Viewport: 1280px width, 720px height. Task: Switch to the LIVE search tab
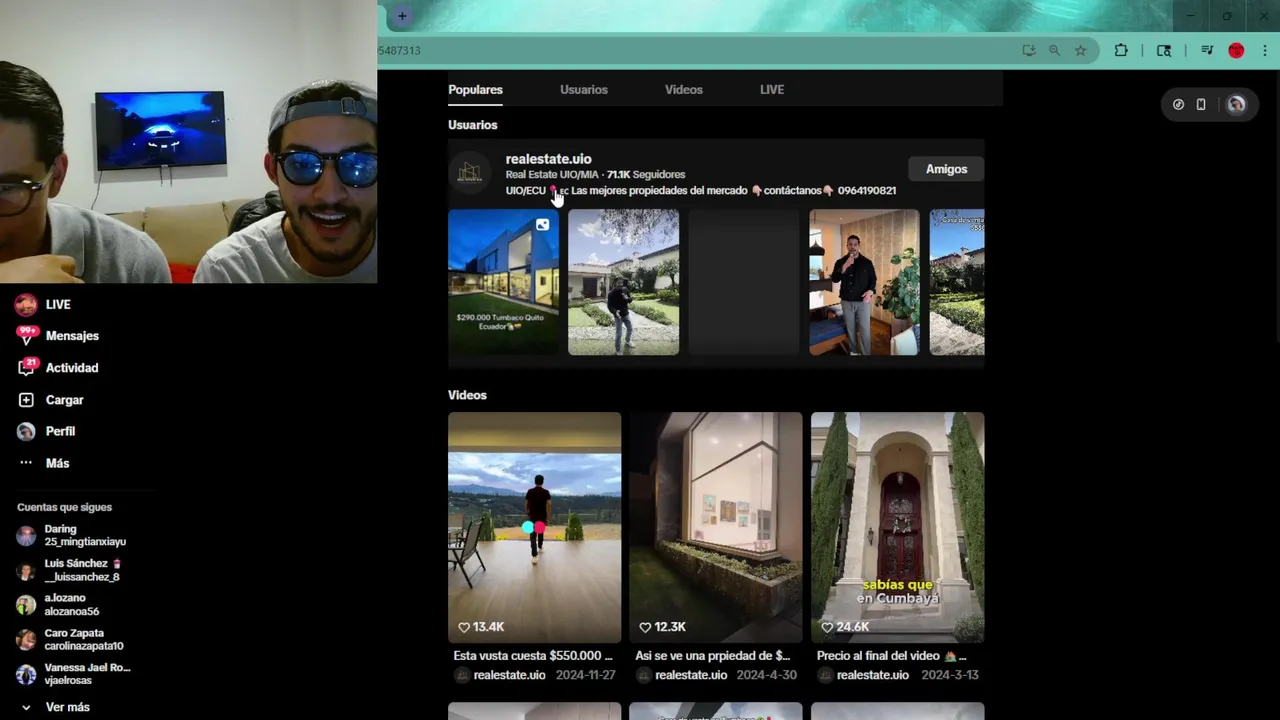[x=772, y=90]
